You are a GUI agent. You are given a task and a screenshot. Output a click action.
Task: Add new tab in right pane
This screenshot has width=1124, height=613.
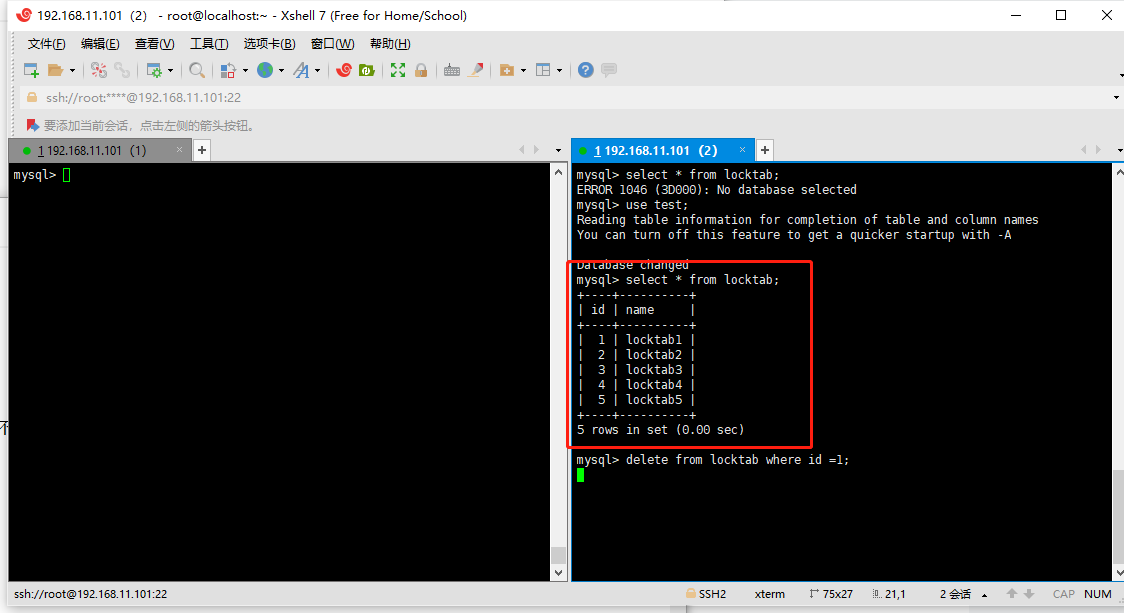765,150
